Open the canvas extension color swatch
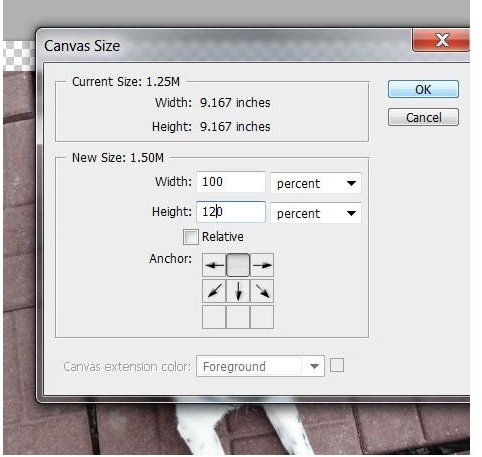482x457 pixels. 337,365
